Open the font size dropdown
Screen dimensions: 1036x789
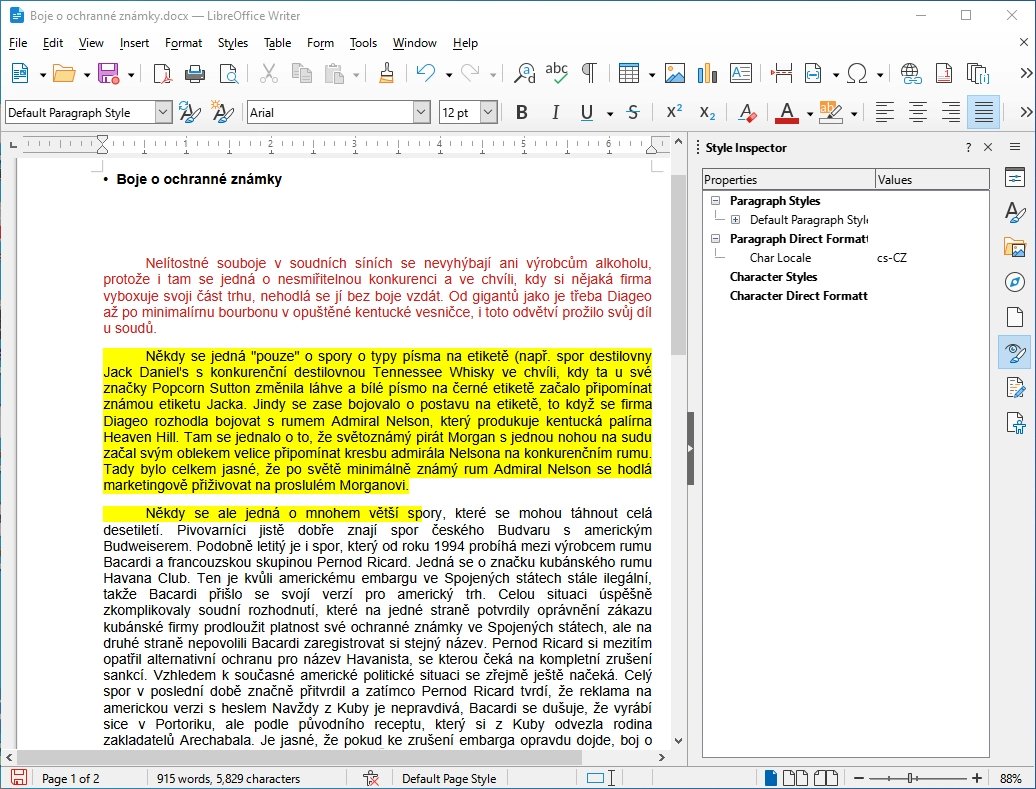[489, 112]
